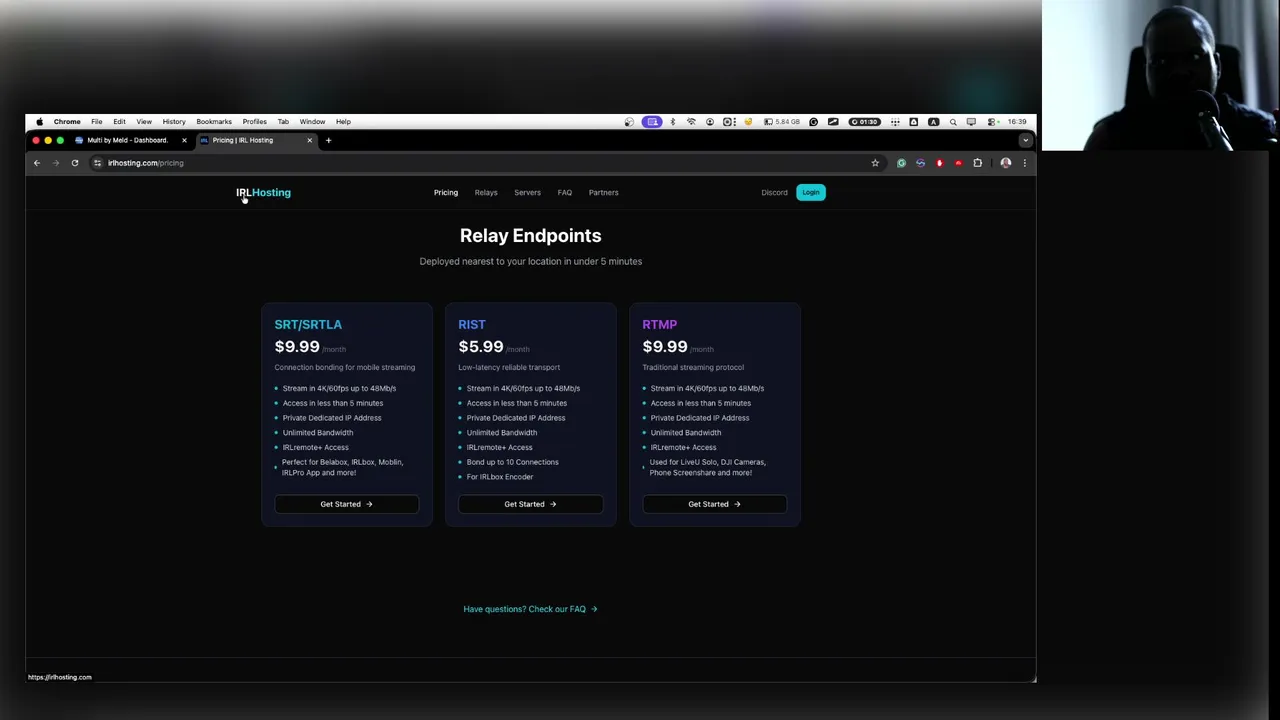Open the Wi-Fi status menu
1280x720 pixels.
(x=691, y=122)
